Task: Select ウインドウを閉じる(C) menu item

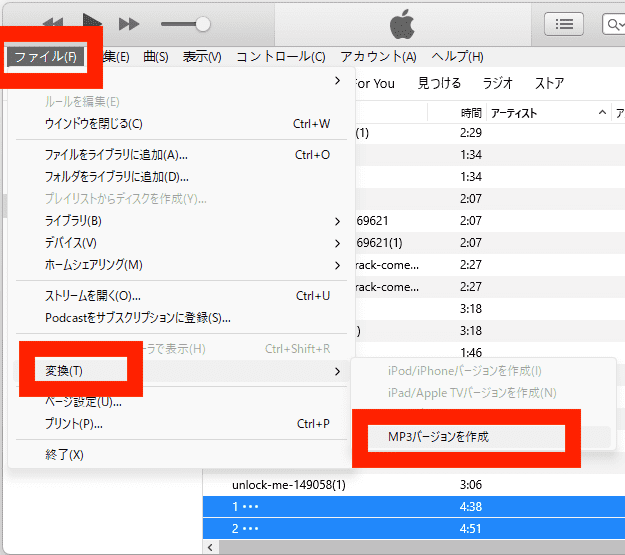Action: 182,124
